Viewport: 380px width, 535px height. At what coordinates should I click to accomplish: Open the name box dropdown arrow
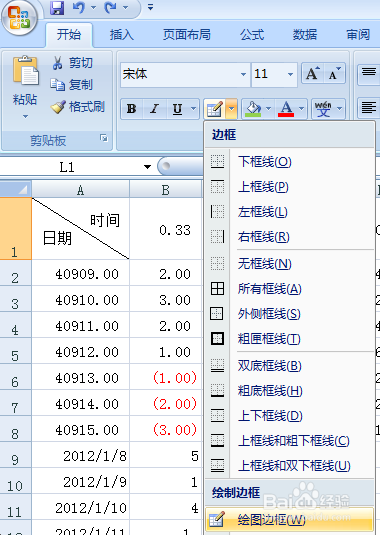[x=147, y=167]
